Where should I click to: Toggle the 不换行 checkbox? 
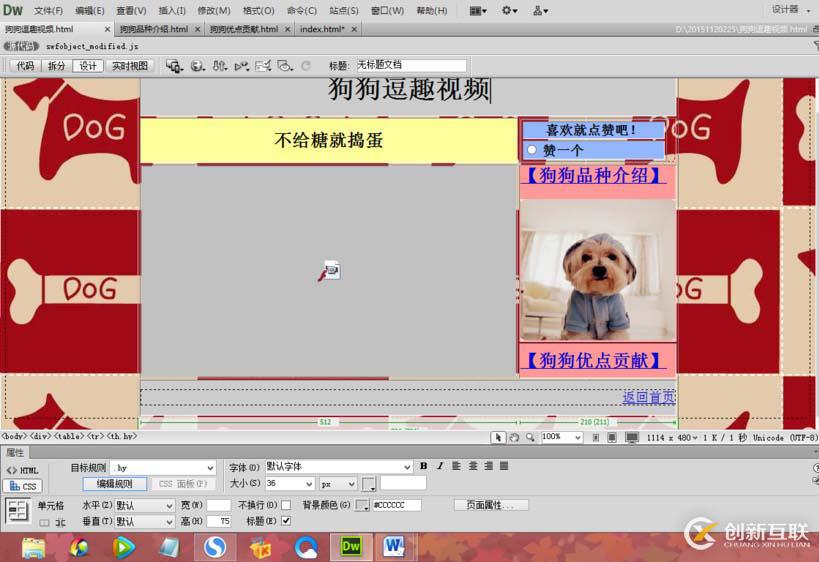tap(286, 505)
